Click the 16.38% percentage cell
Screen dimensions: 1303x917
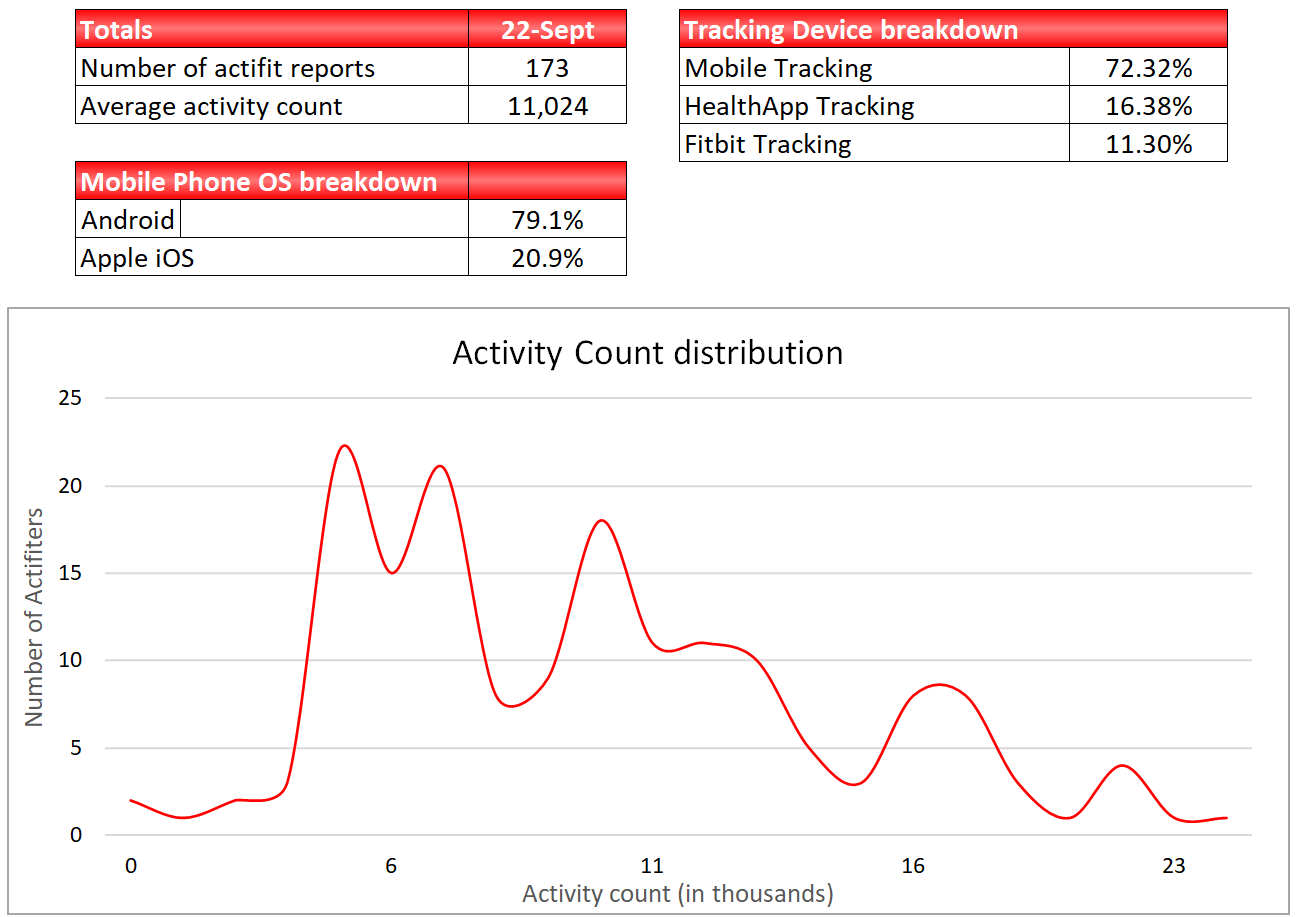click(1148, 105)
